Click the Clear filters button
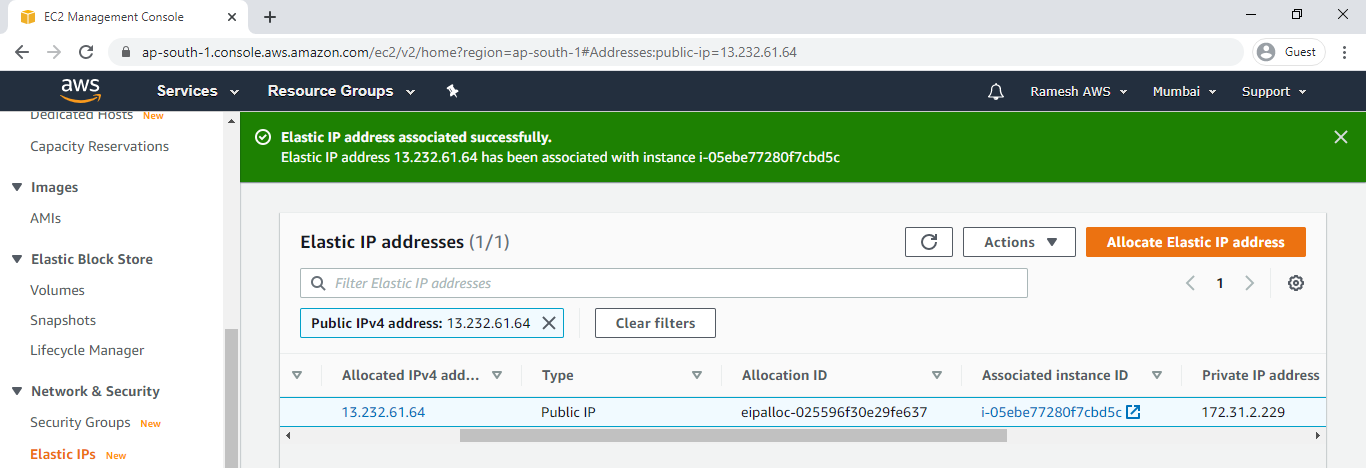This screenshot has width=1366, height=468. pyautogui.click(x=654, y=323)
